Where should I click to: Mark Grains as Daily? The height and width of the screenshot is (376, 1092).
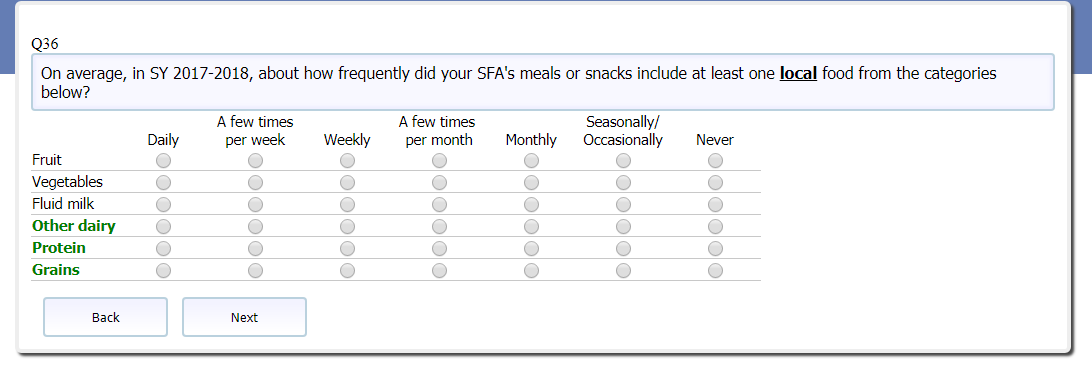point(163,271)
